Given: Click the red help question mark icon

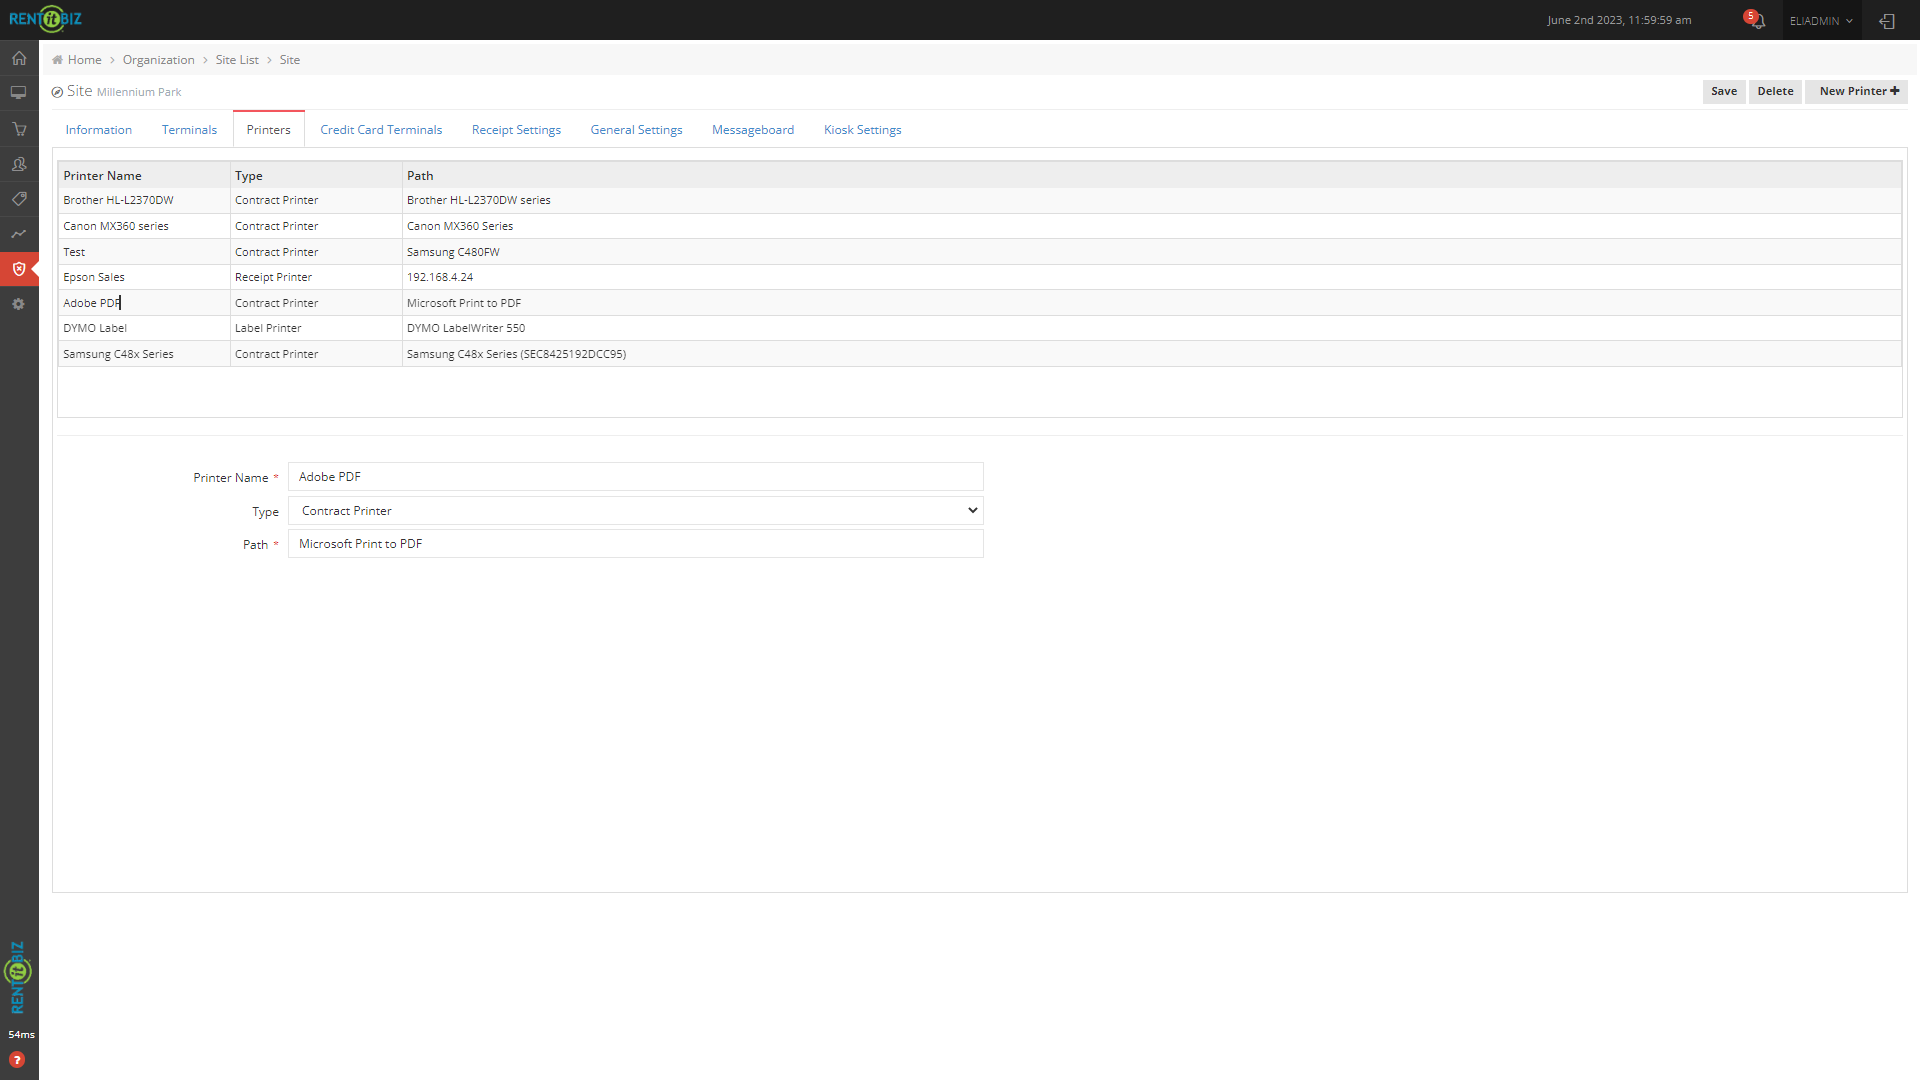Looking at the screenshot, I should click(17, 1060).
